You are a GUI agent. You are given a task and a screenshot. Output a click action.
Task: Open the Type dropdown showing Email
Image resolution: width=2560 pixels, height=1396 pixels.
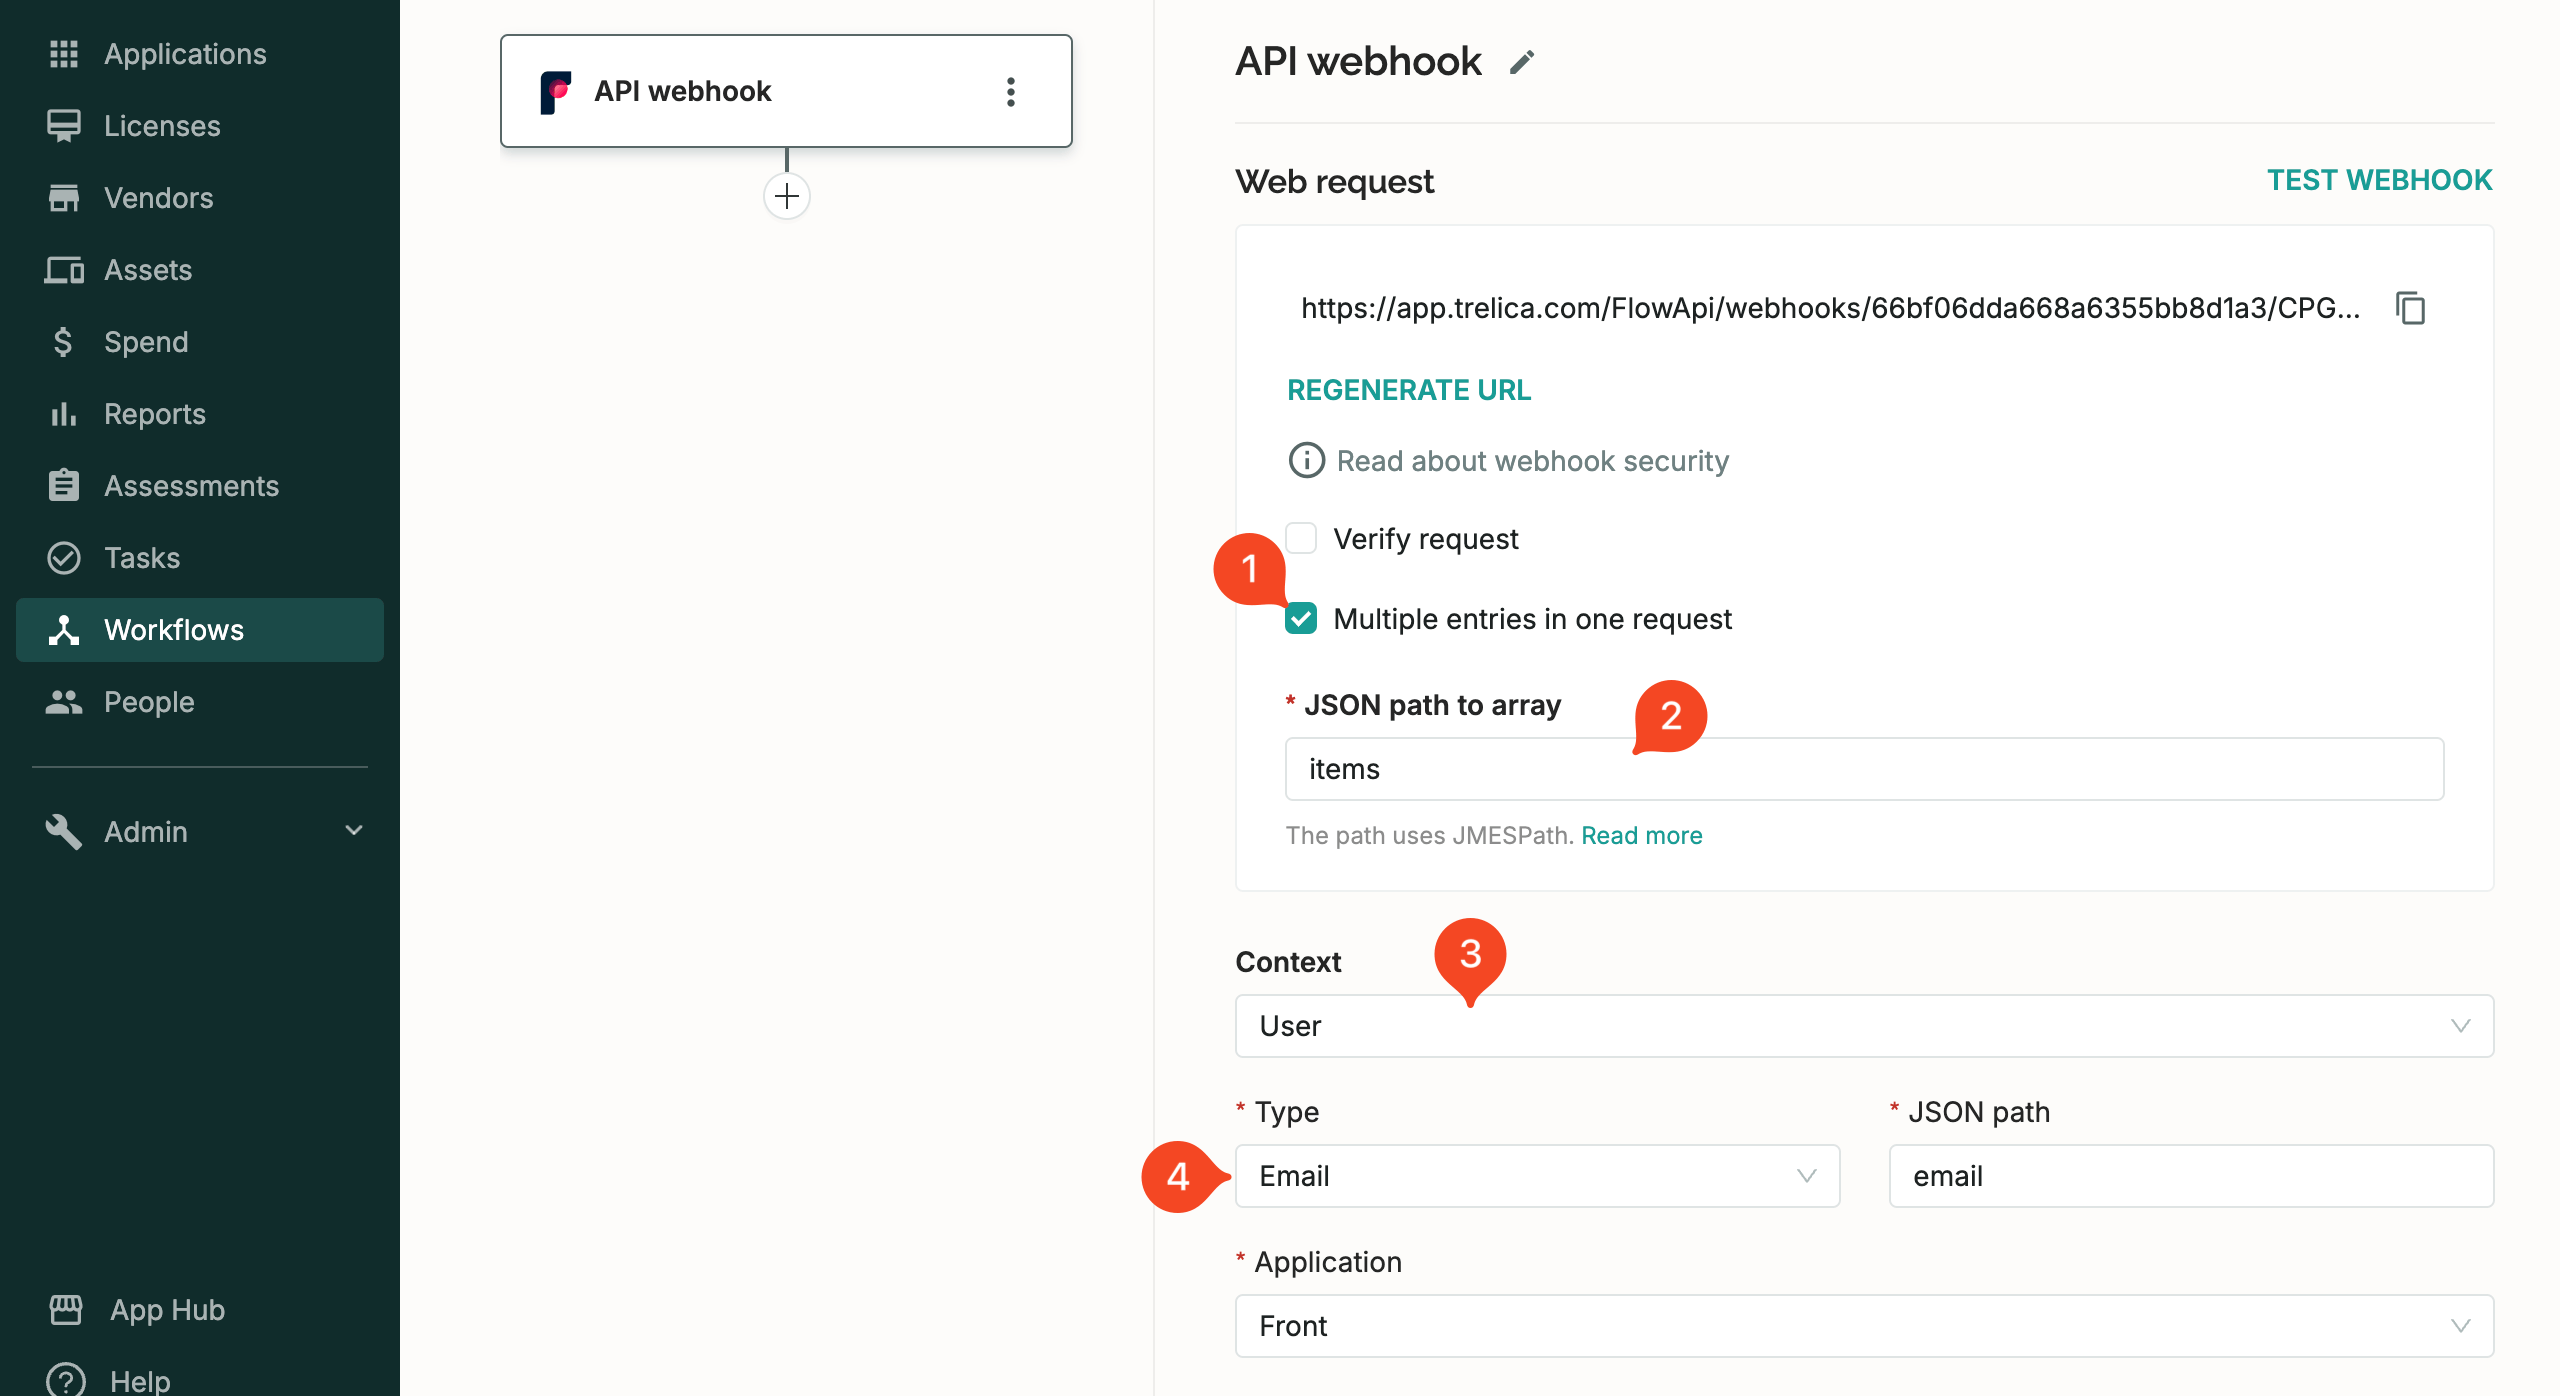[x=1537, y=1176]
